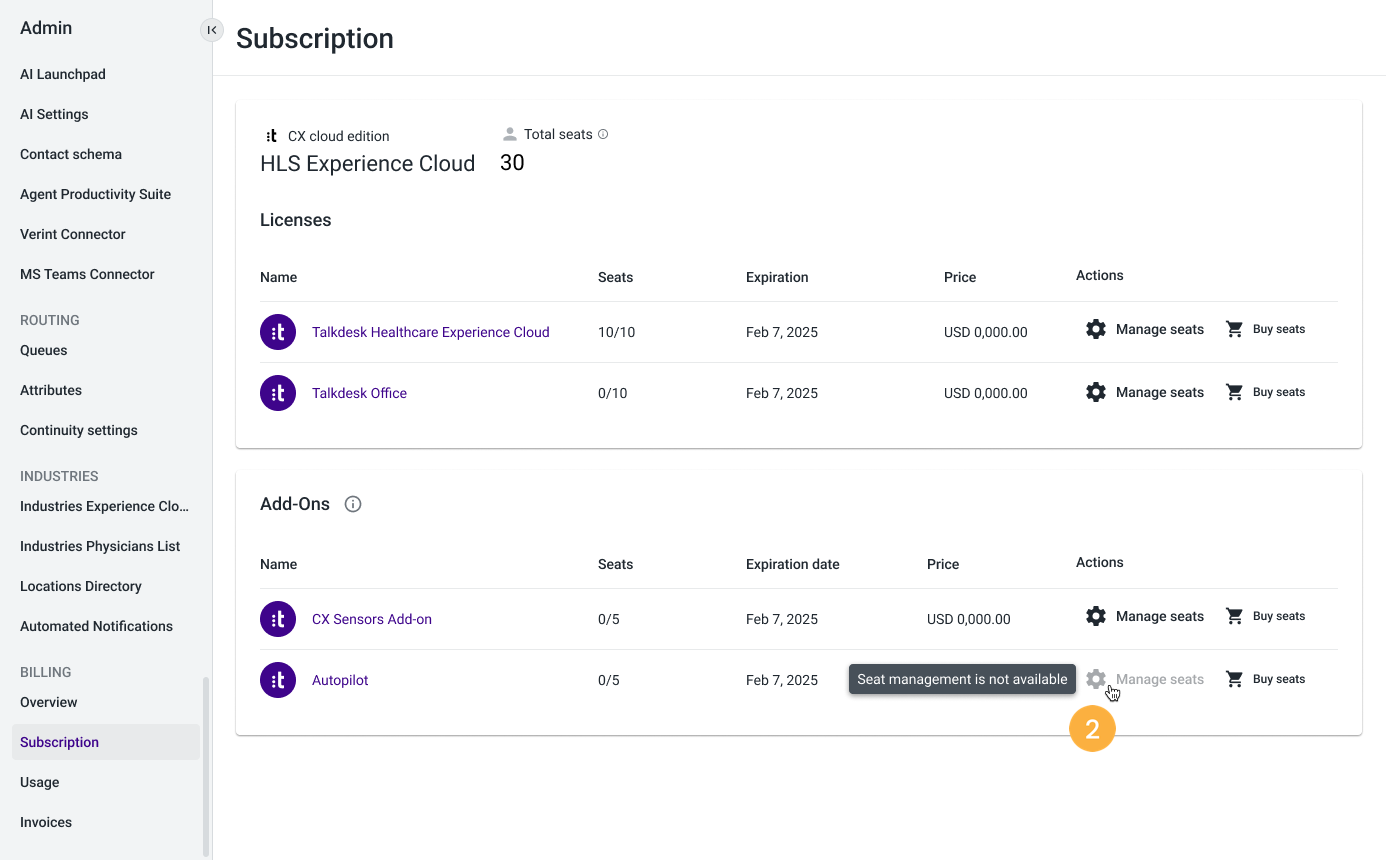The height and width of the screenshot is (860, 1386).
Task: Click Autopilot's Feb 7, 2025 expiration date
Action: (782, 680)
